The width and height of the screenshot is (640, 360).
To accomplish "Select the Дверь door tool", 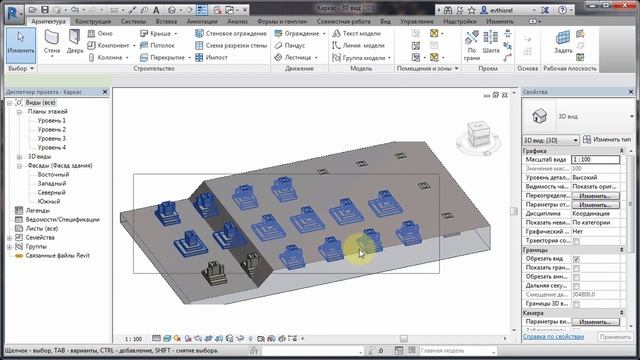I will 75,42.
